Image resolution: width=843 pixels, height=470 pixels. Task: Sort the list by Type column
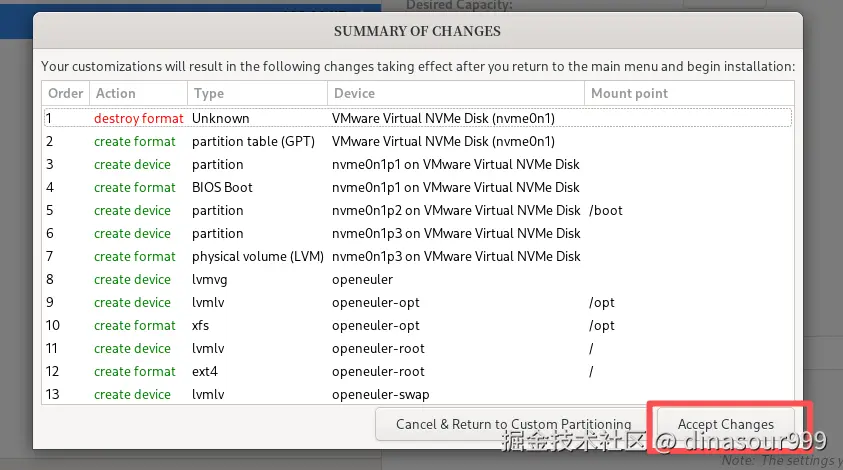coord(257,93)
